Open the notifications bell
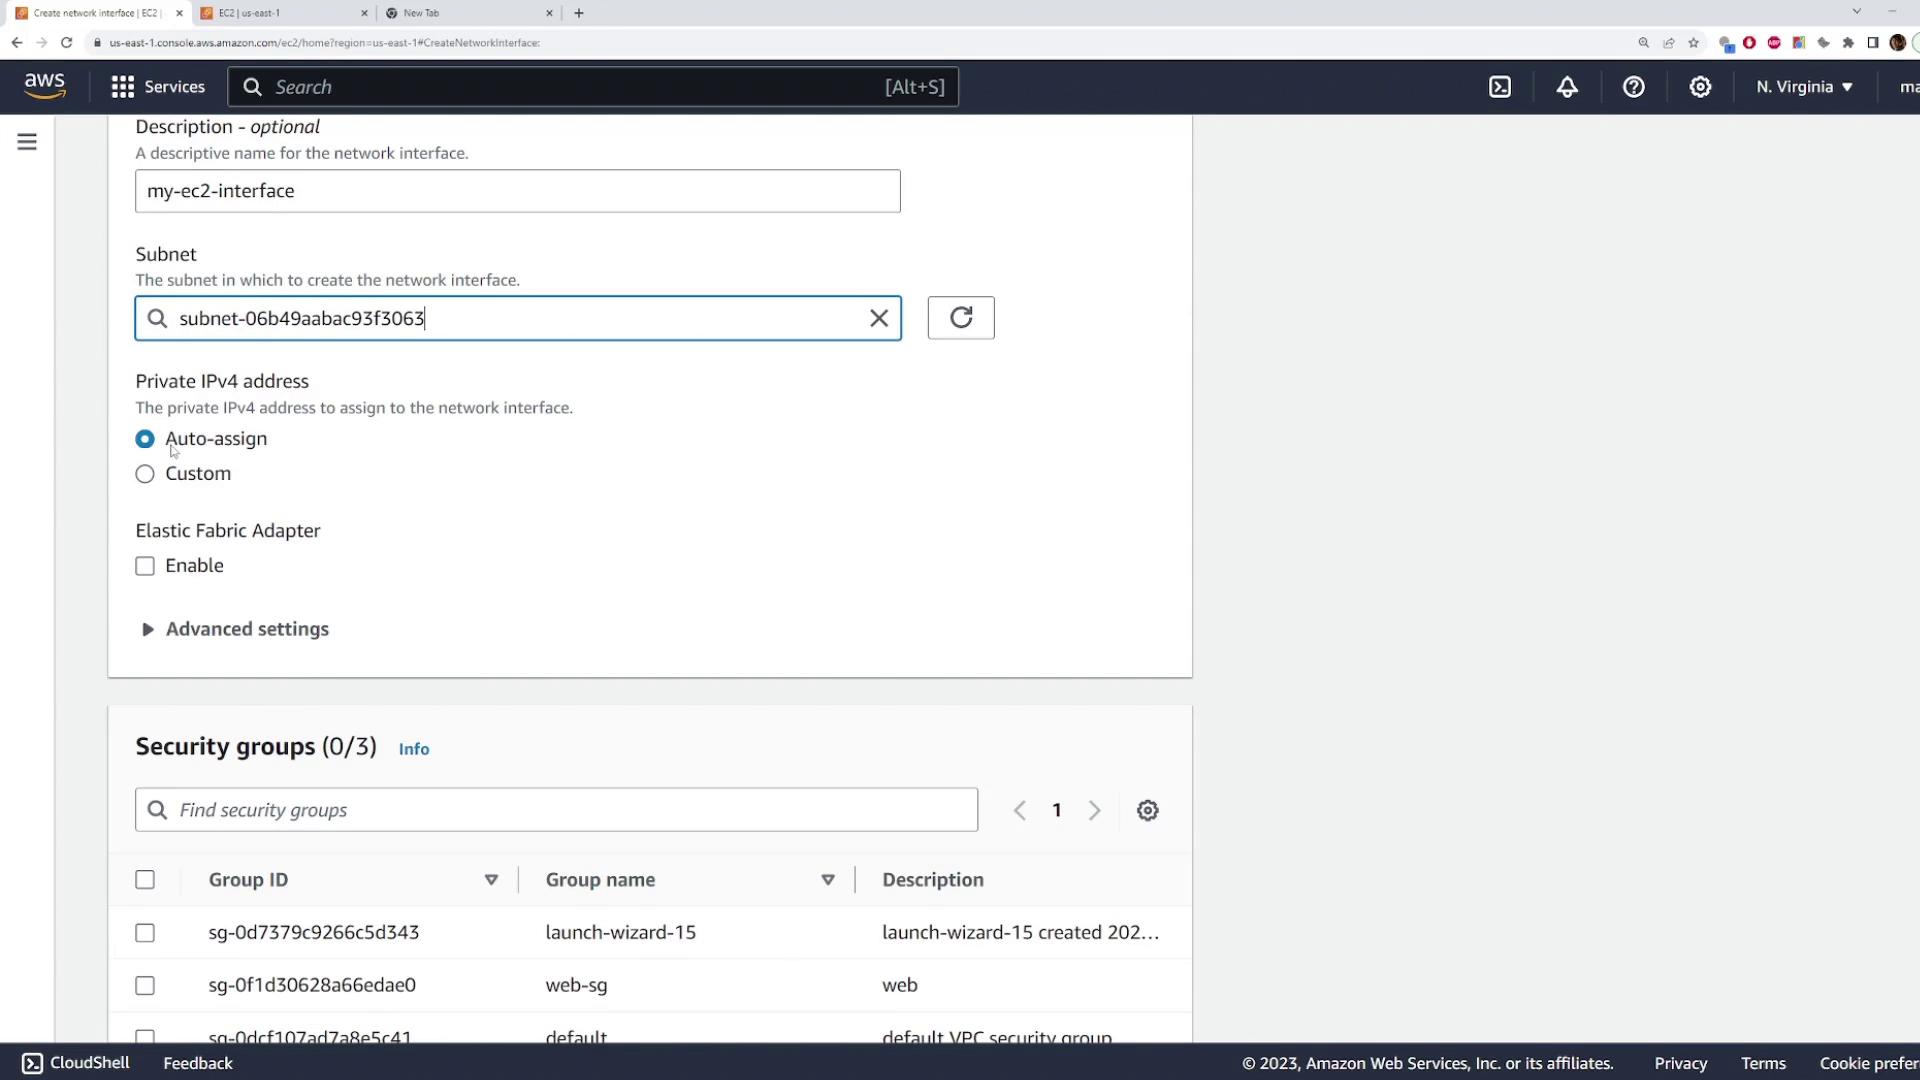This screenshot has height=1080, width=1920. [x=1567, y=87]
